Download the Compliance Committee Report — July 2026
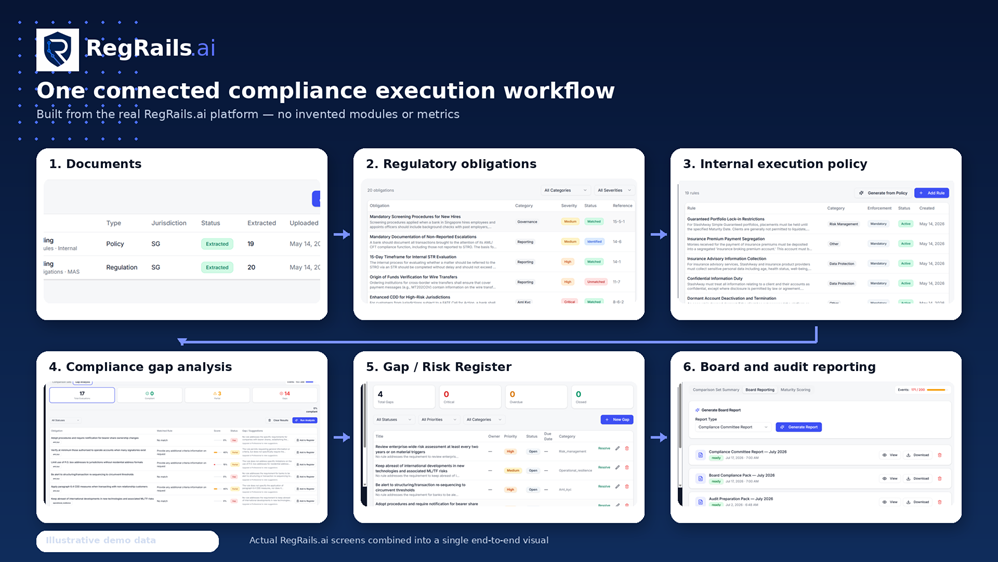The image size is (998, 562). 918,455
